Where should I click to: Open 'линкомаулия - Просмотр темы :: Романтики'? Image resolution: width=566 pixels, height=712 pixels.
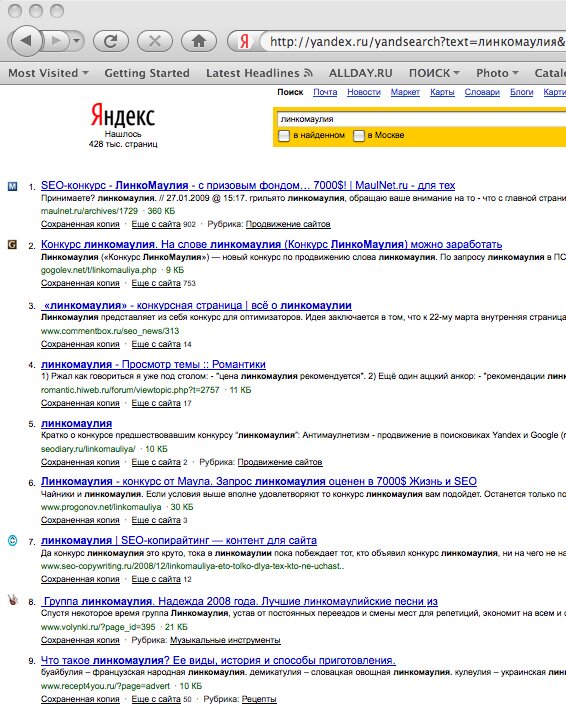tap(153, 364)
